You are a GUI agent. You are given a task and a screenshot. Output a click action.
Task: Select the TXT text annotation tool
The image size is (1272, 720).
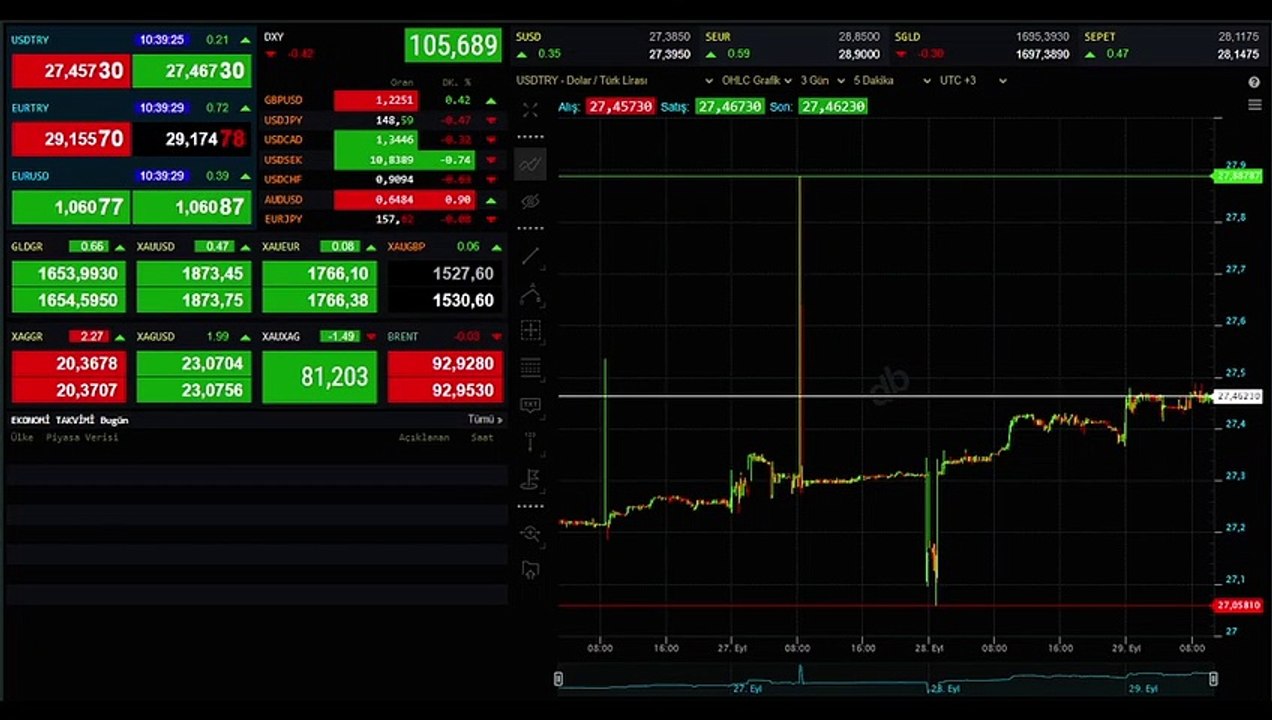[530, 405]
